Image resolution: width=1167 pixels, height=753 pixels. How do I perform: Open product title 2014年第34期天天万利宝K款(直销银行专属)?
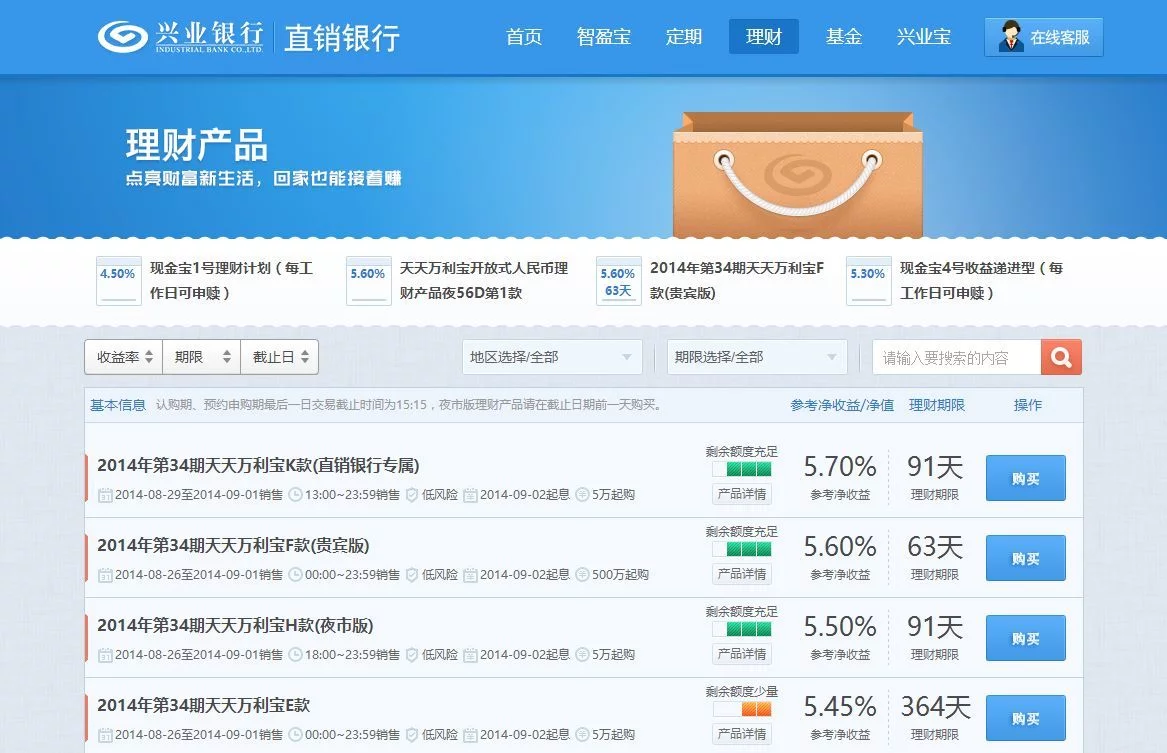click(258, 465)
